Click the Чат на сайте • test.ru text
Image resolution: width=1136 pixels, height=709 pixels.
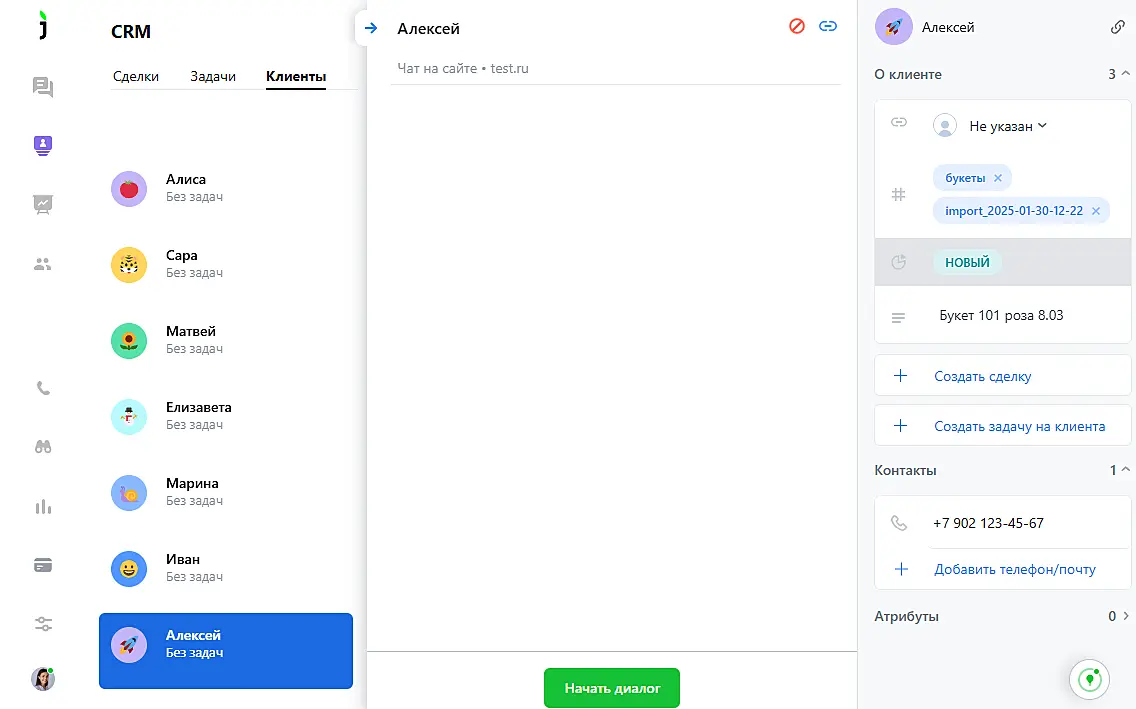click(463, 68)
